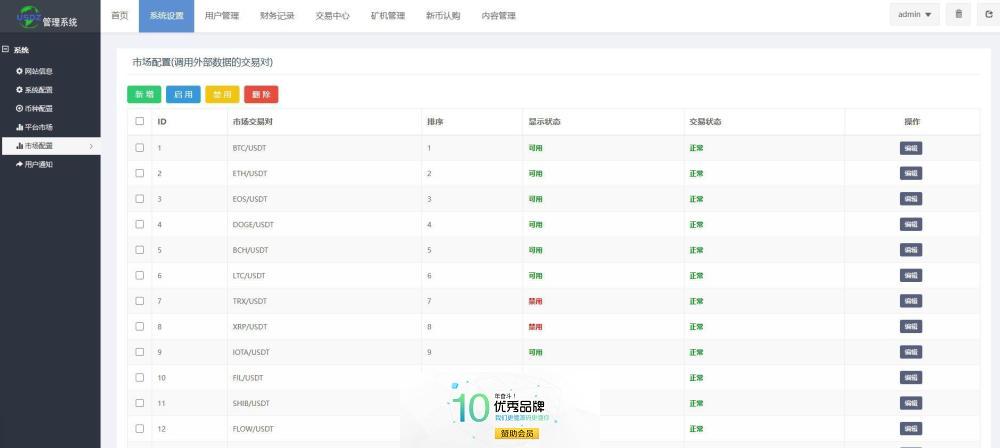Select the checkbox for DOGE/USDT row
The image size is (1000, 448).
tap(140, 224)
